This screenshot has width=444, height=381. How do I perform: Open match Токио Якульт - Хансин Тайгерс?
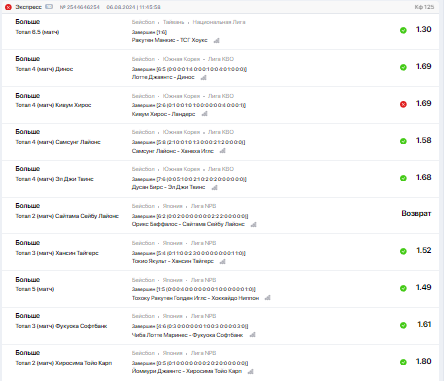click(x=173, y=261)
